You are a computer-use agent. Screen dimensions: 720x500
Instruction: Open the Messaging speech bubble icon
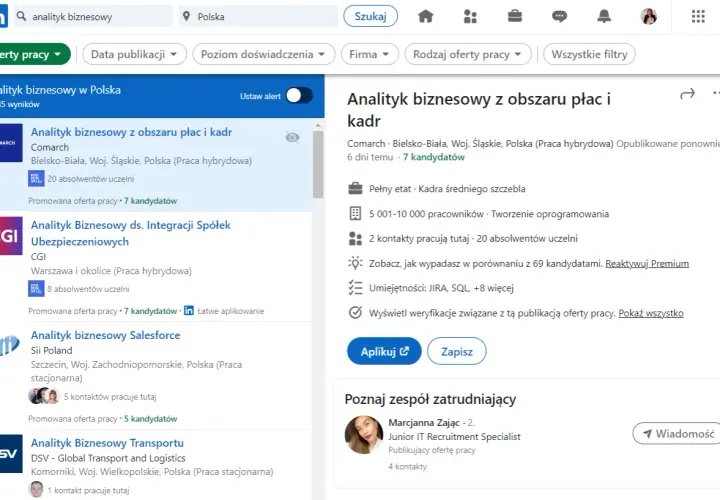tap(559, 17)
